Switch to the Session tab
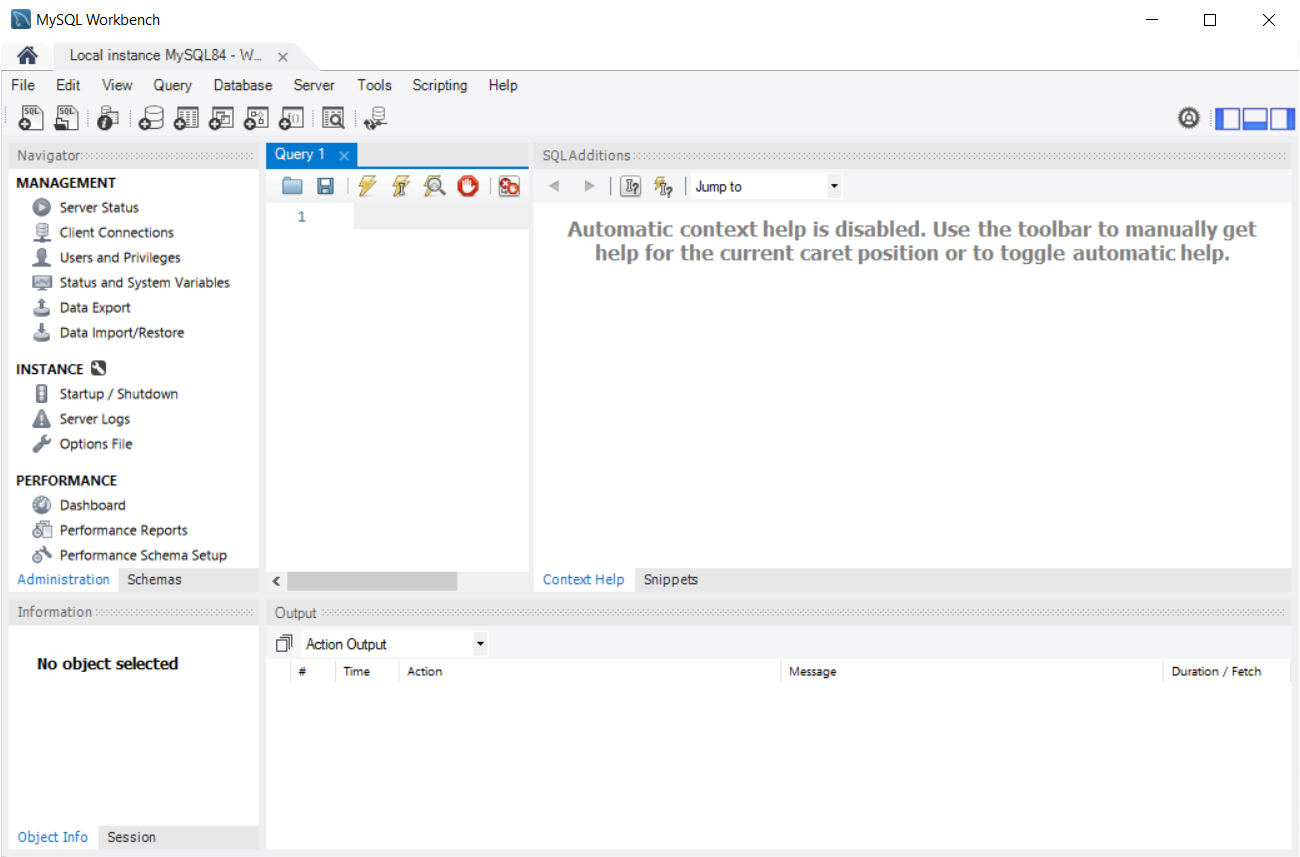Image resolution: width=1300 pixels, height=857 pixels. (132, 837)
